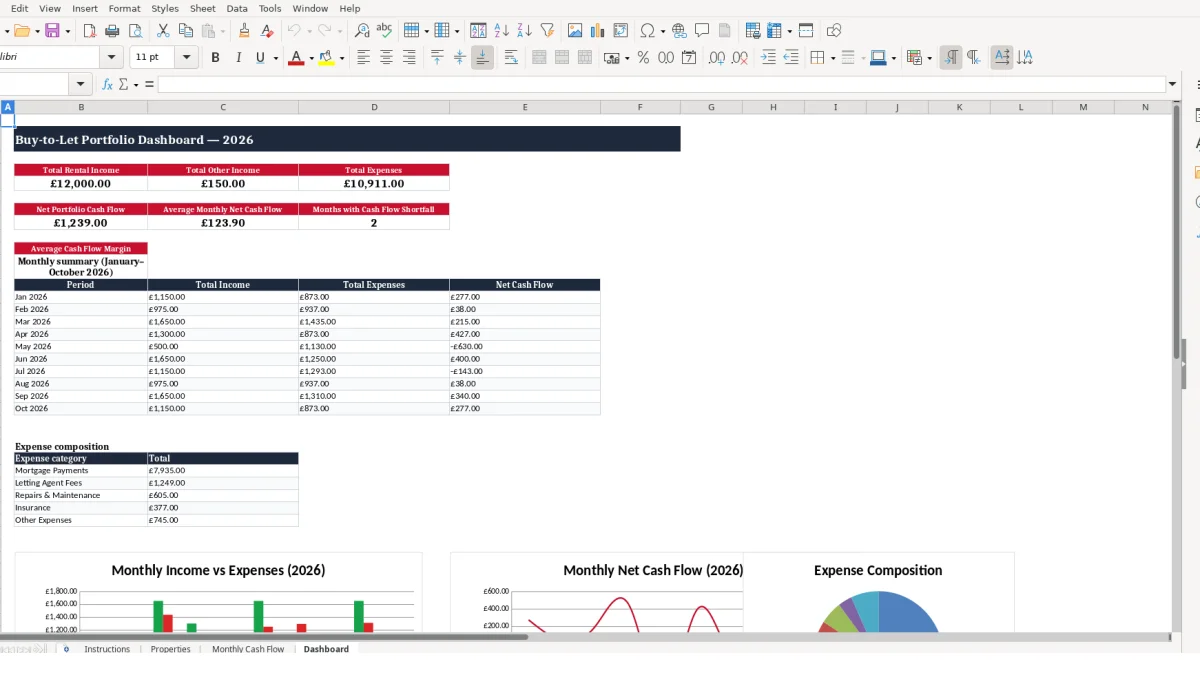Open Find and Replace
The width and height of the screenshot is (1200, 675).
(x=362, y=31)
